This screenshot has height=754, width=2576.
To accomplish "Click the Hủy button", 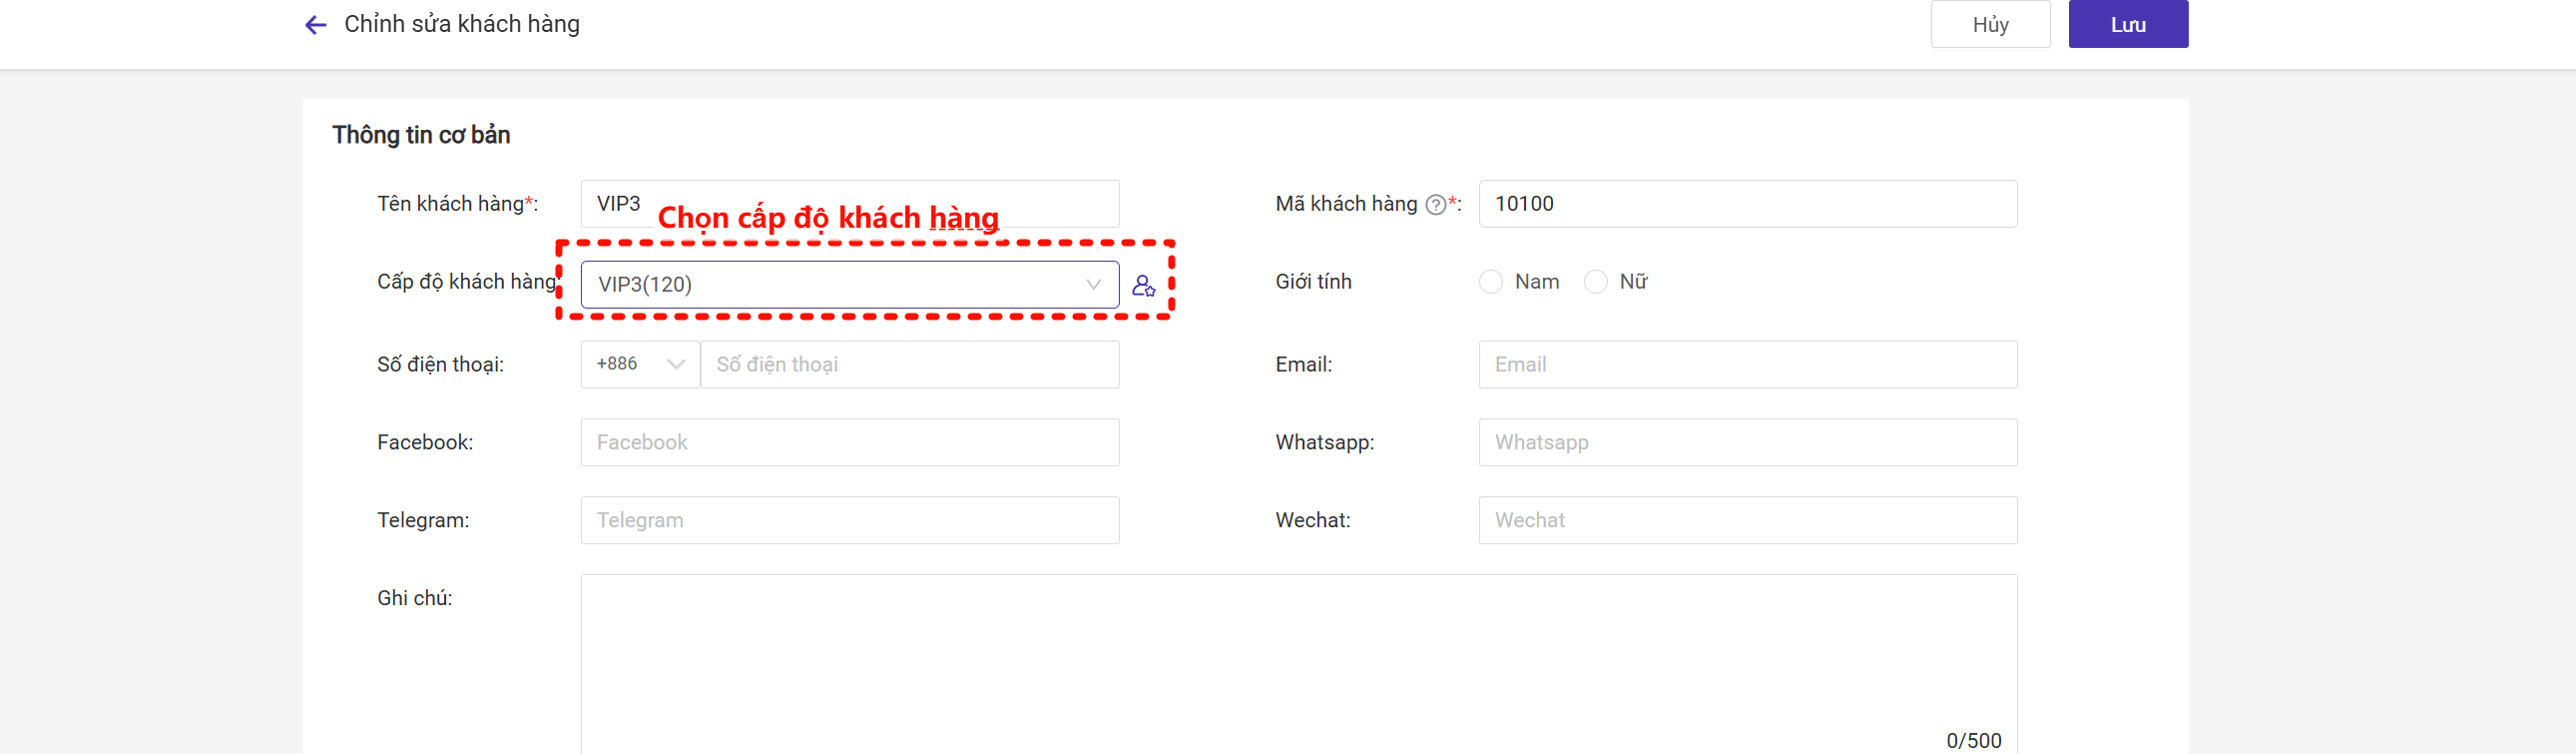I will [1990, 25].
